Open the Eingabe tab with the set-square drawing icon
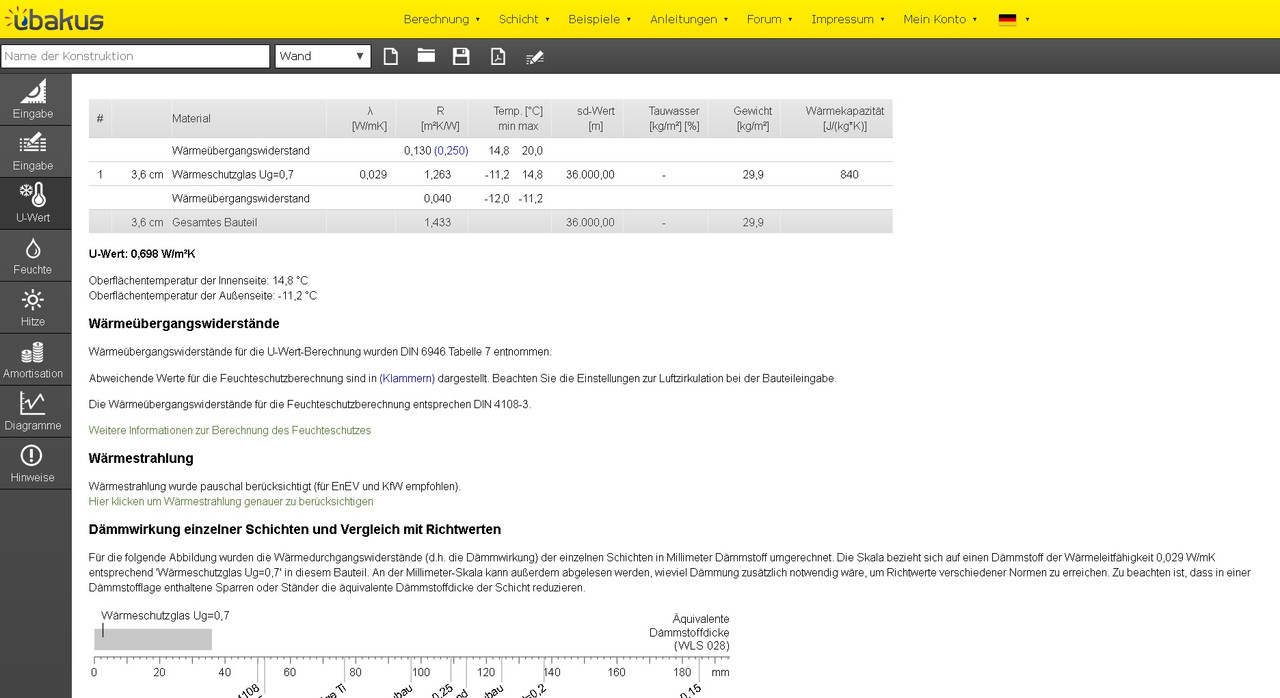 point(35,100)
